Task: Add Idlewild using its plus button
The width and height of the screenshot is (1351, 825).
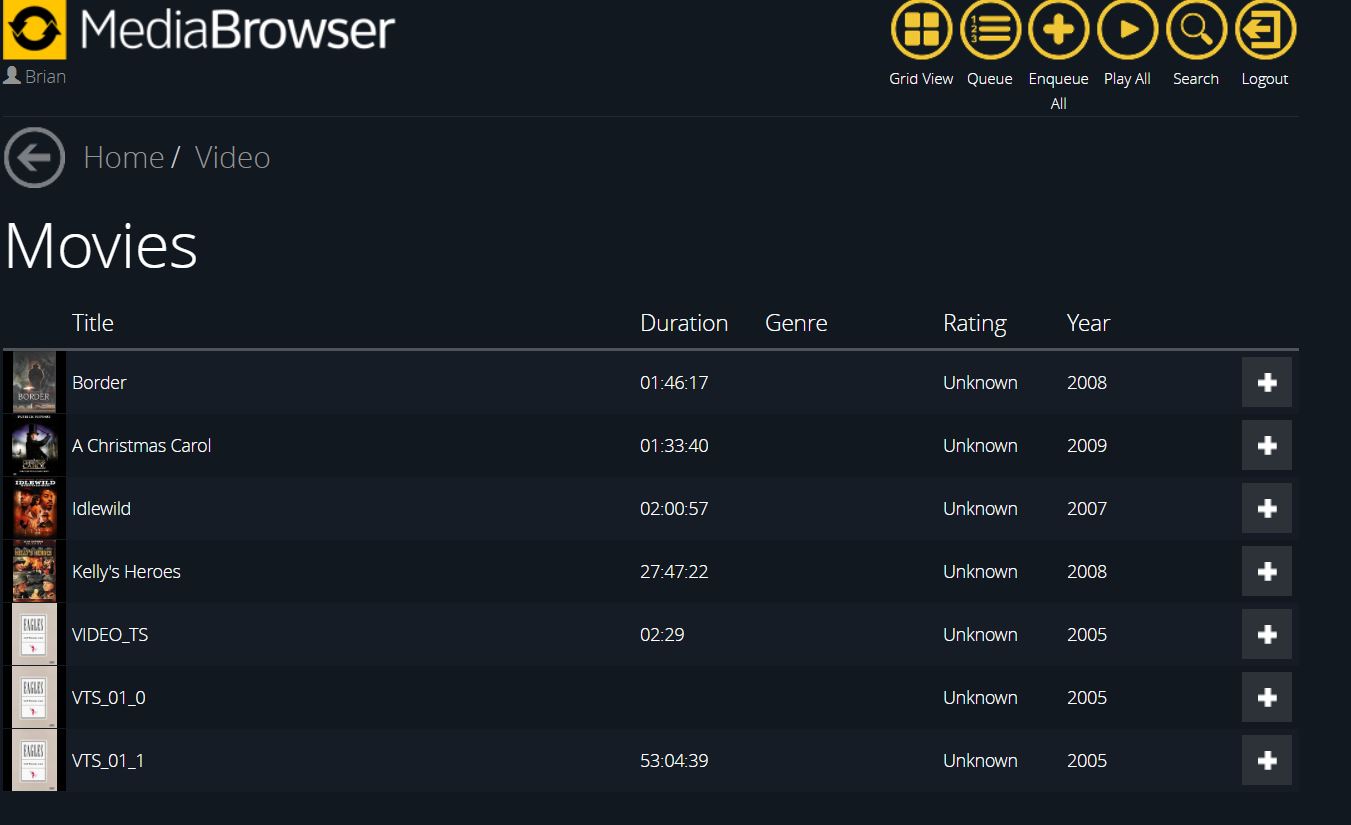Action: point(1266,508)
